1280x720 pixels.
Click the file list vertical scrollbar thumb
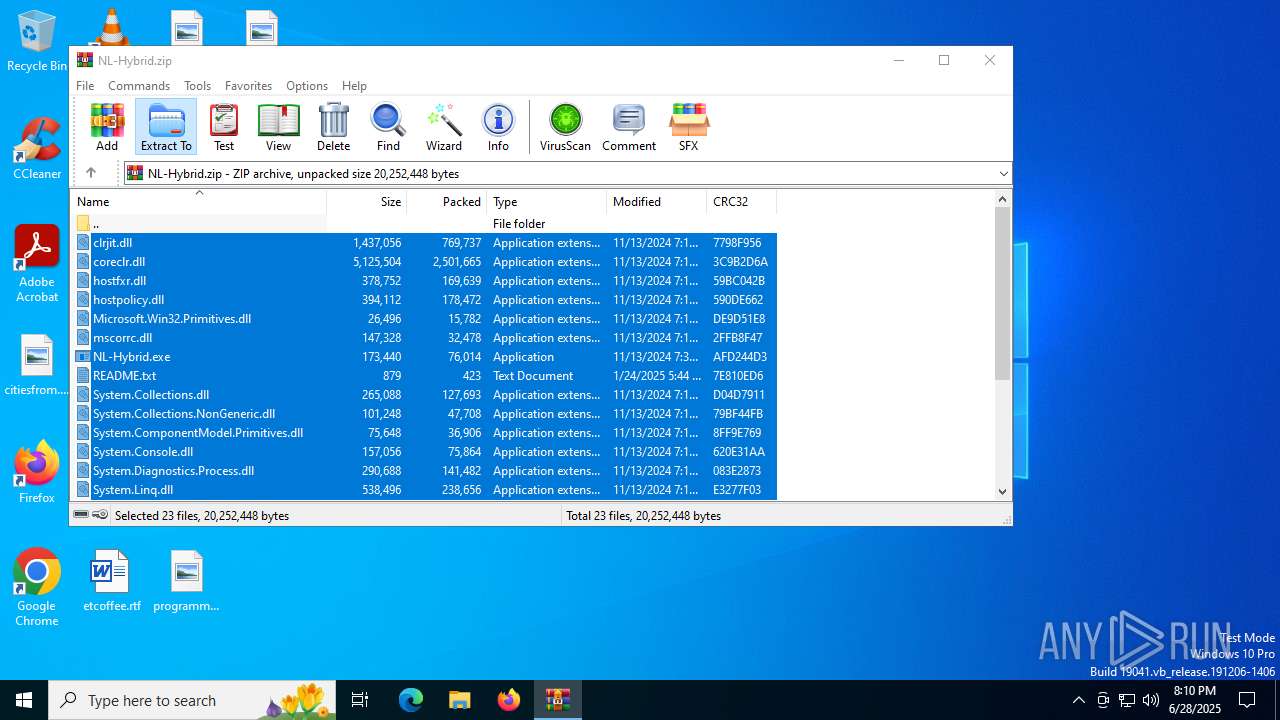[x=1003, y=293]
